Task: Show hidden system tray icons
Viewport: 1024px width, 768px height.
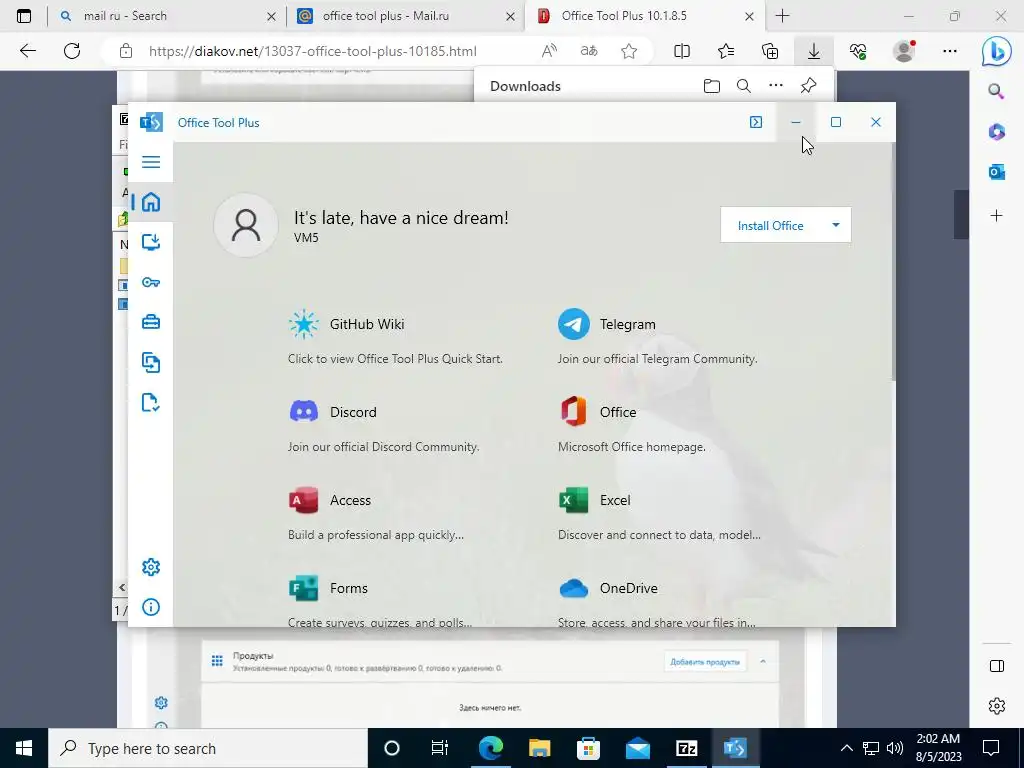Action: coord(846,748)
